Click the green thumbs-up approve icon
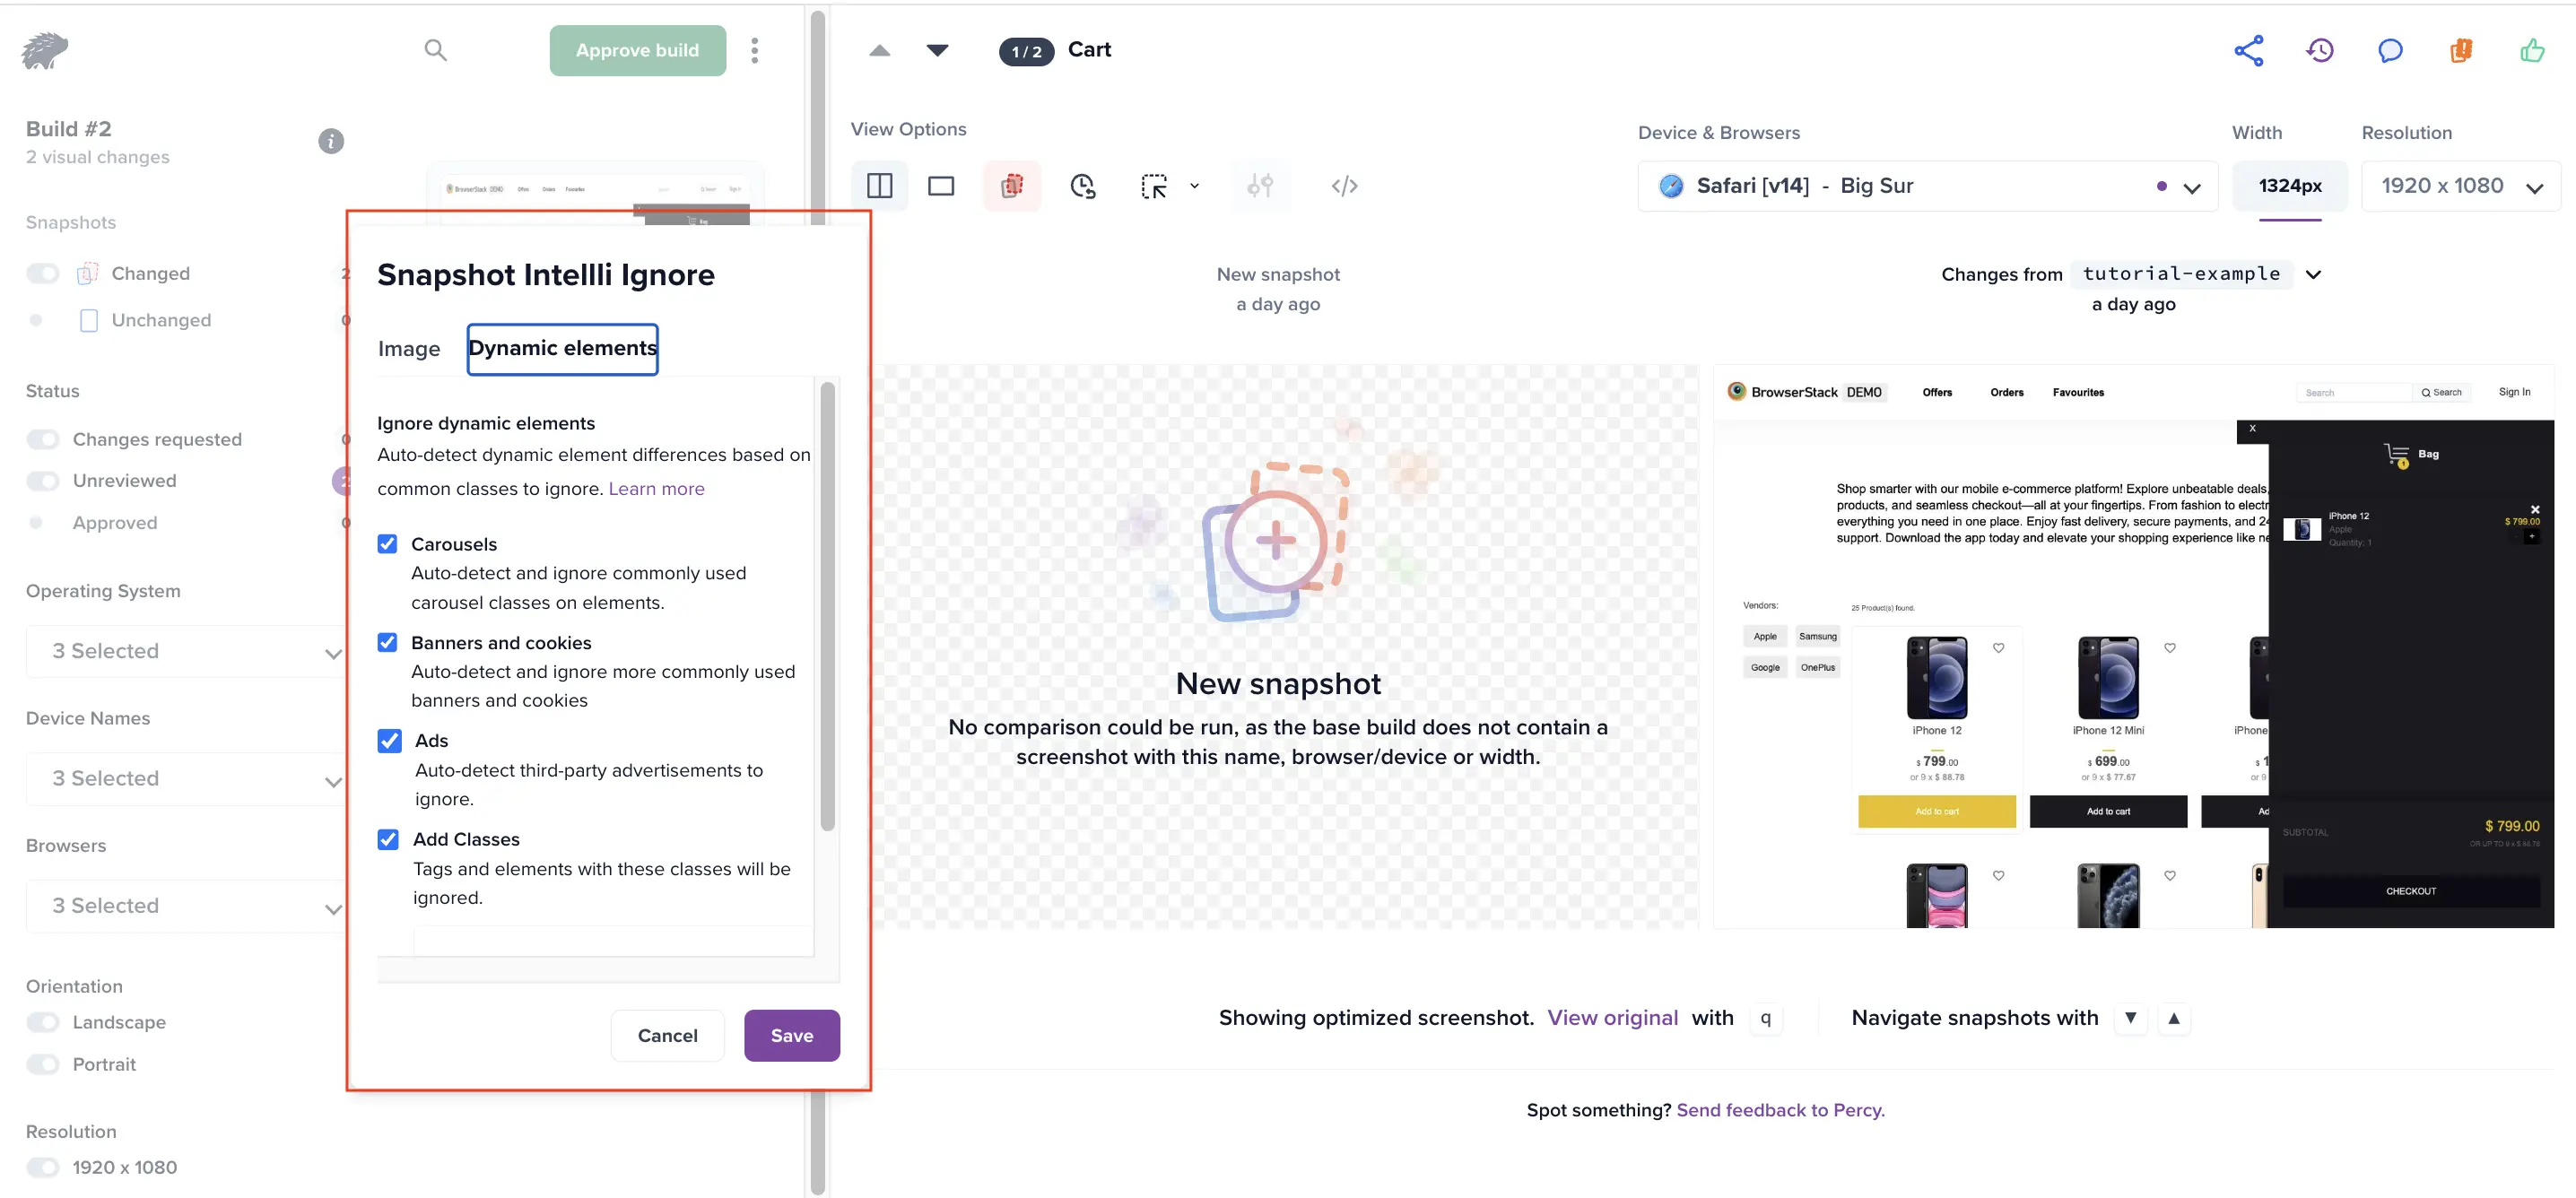Screen dimensions: 2576x1198 pyautogui.click(x=2531, y=50)
